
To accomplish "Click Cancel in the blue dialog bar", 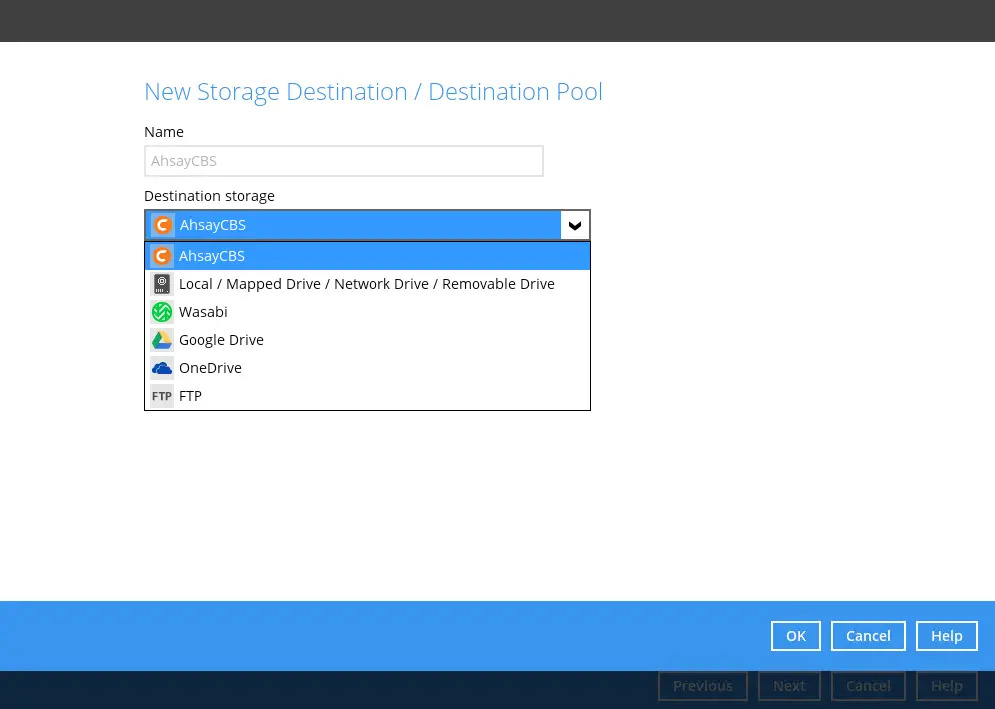I will click(867, 636).
